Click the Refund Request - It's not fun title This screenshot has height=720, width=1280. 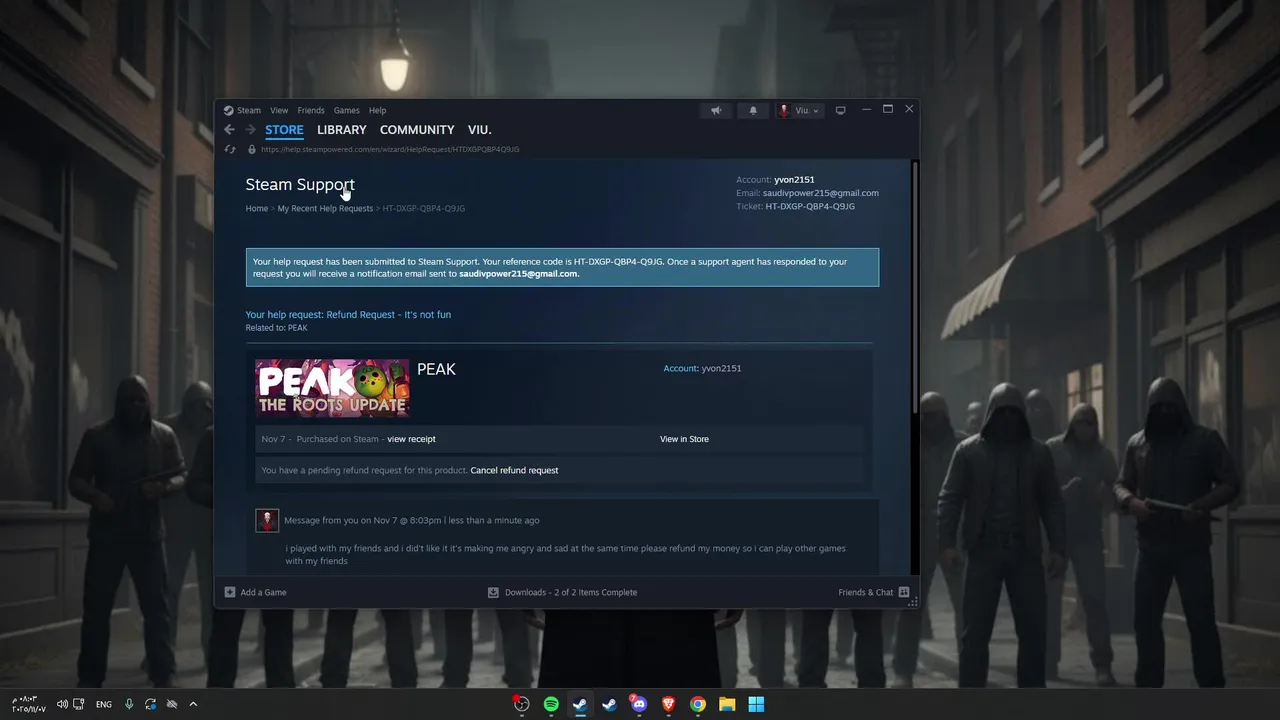click(x=388, y=314)
